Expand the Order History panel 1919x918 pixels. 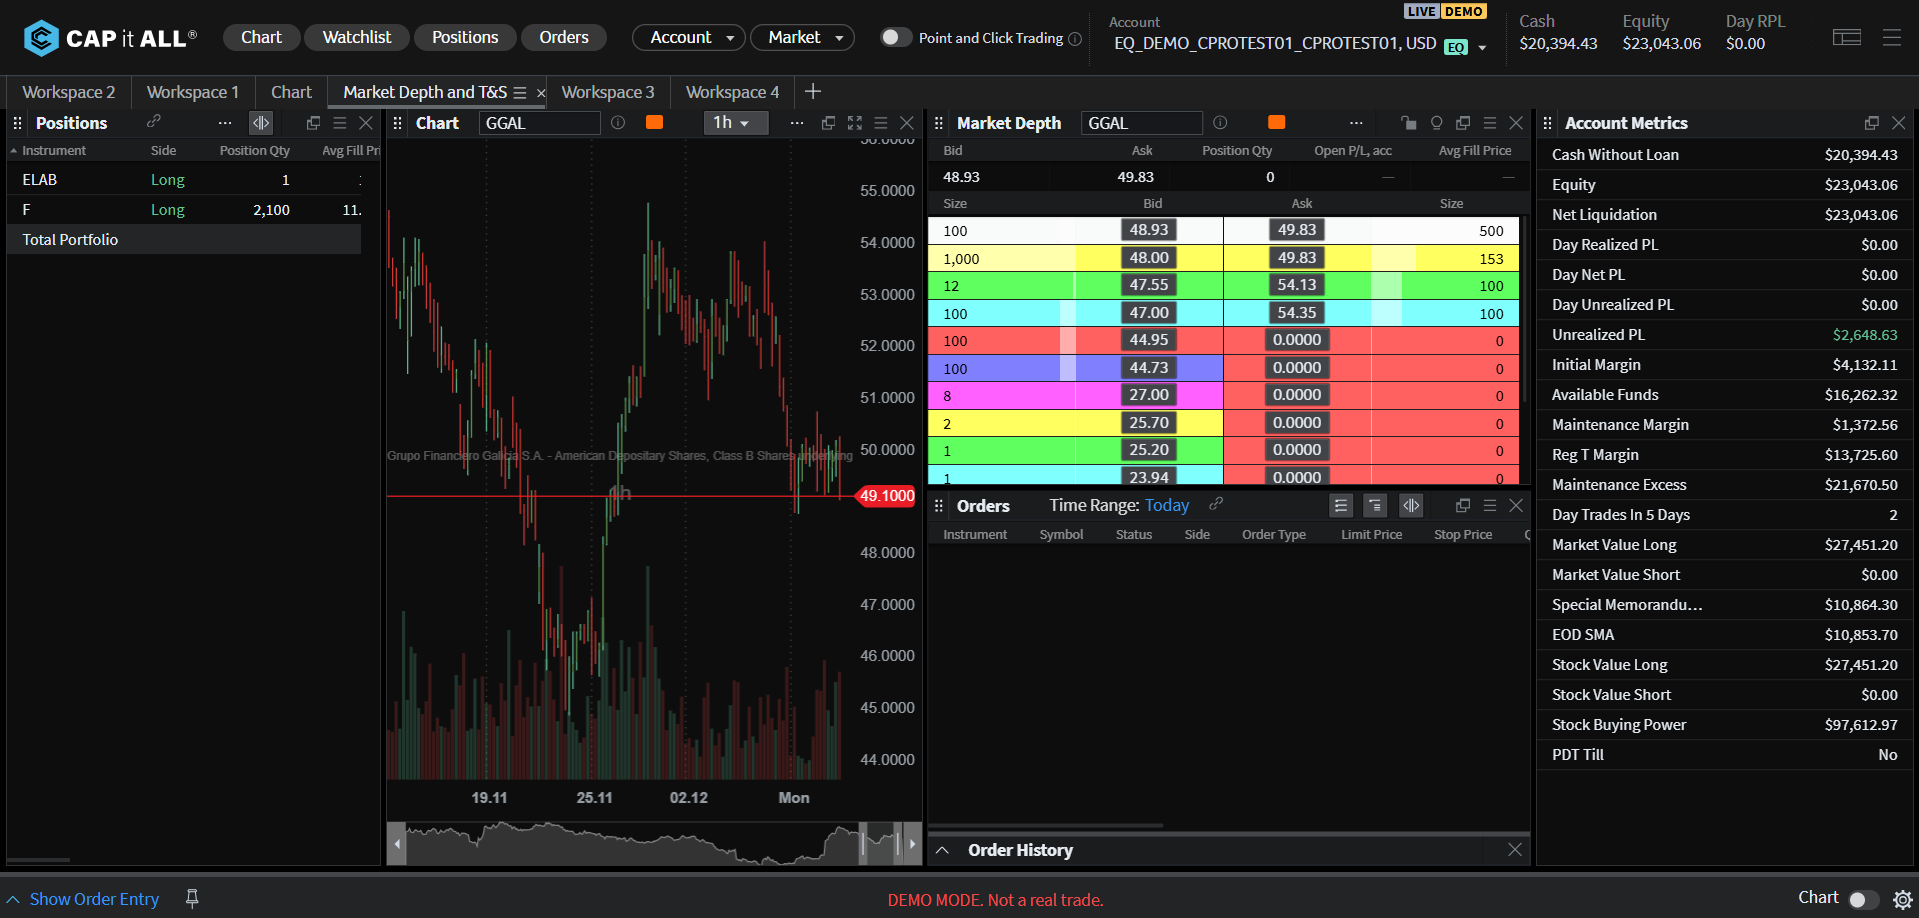tap(942, 850)
